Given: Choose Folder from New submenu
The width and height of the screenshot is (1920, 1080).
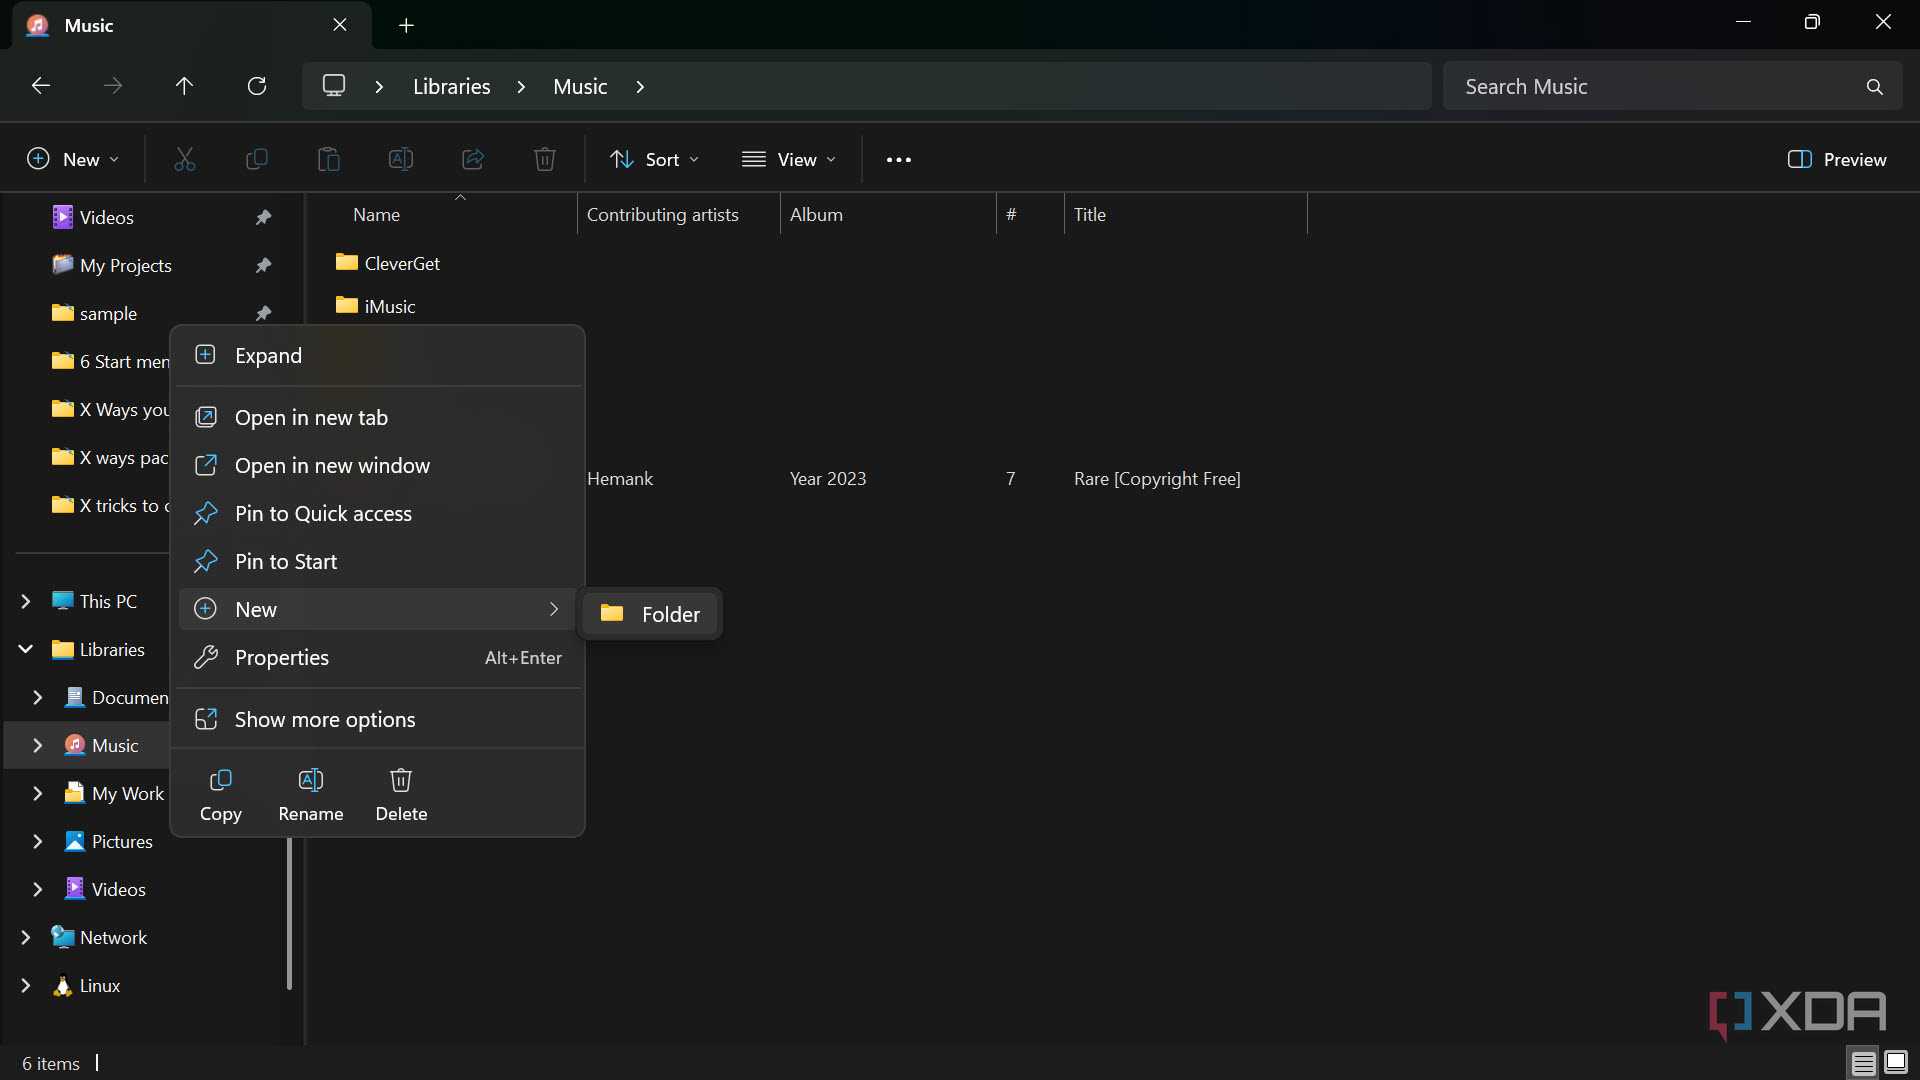Looking at the screenshot, I should (651, 614).
